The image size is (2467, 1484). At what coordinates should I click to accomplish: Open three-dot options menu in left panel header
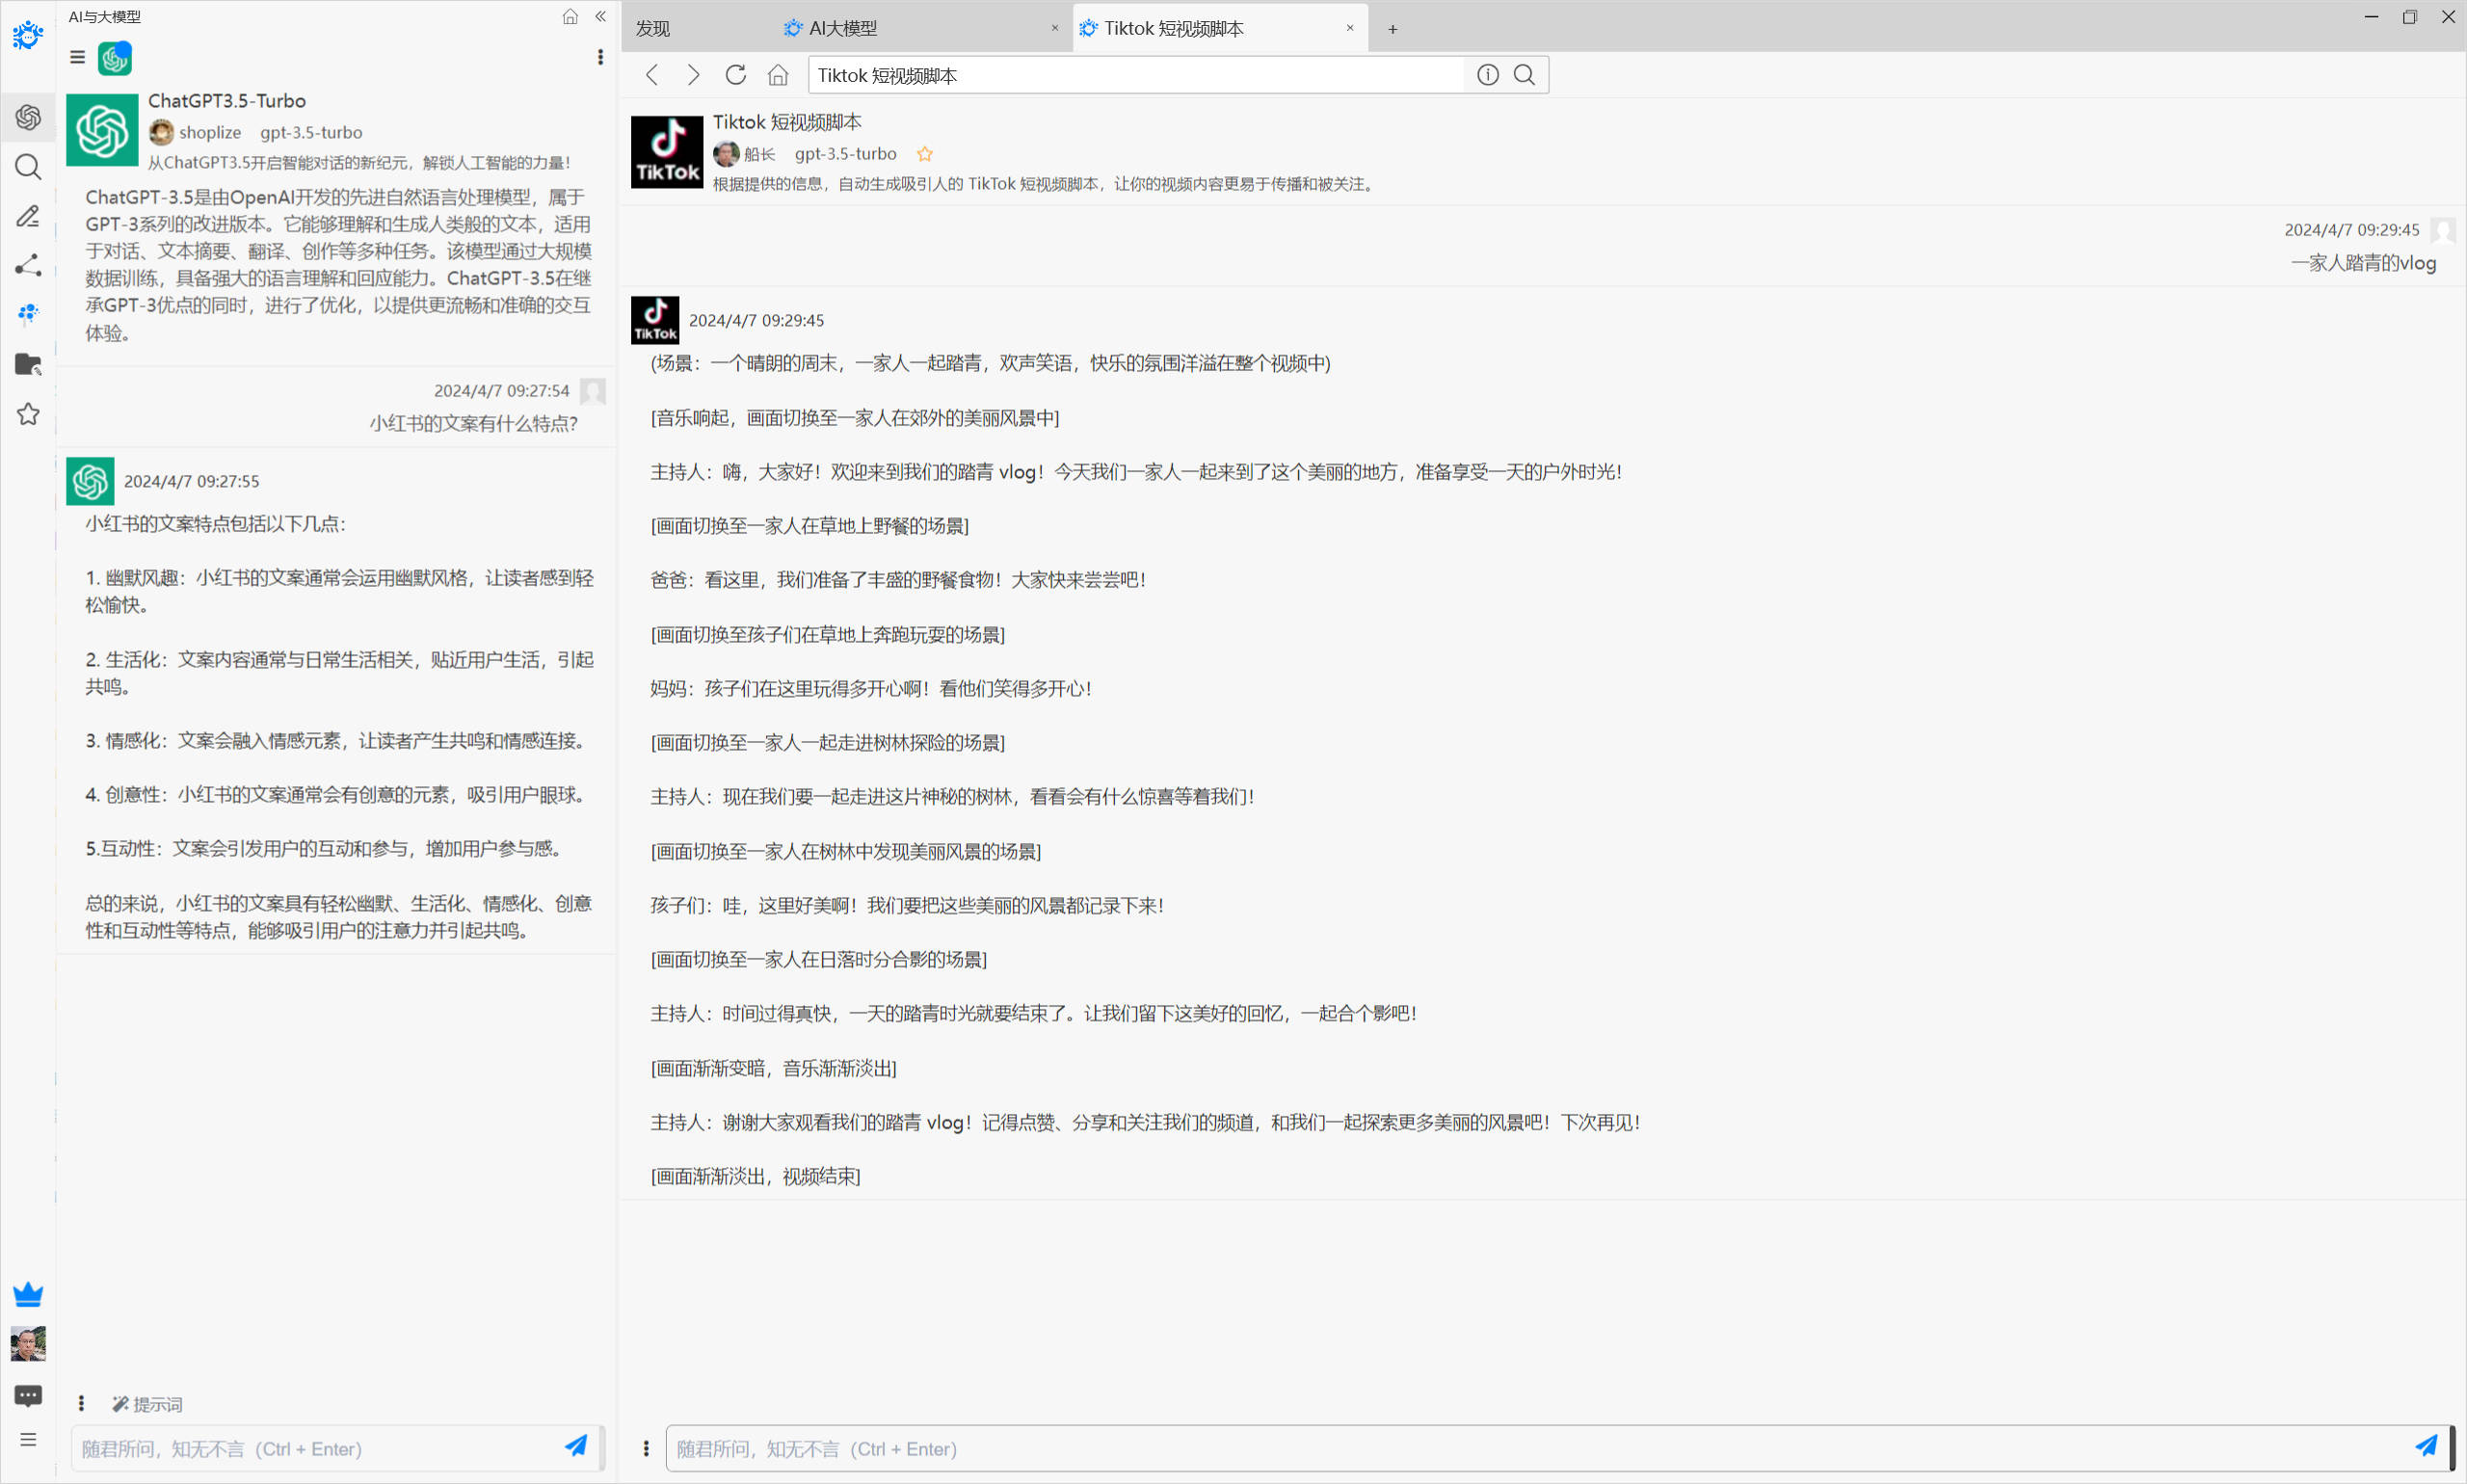[600, 57]
